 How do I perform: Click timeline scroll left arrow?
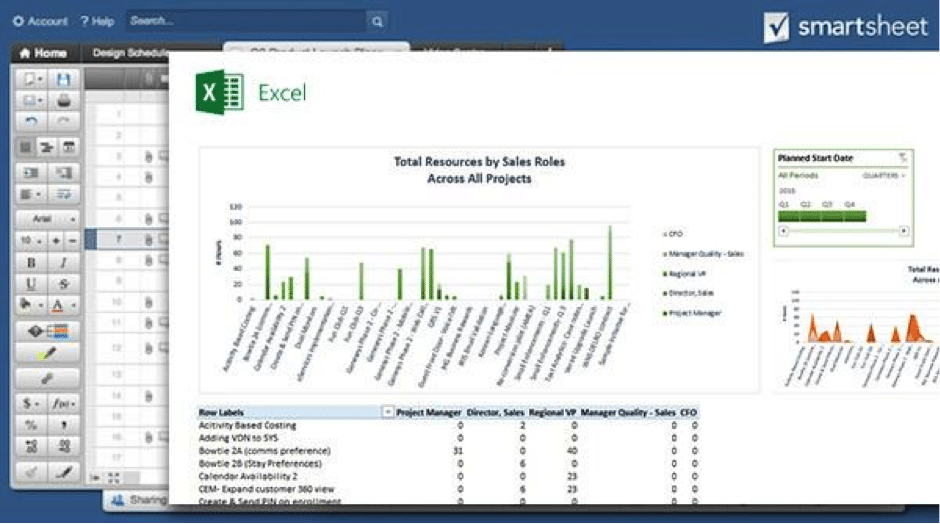point(783,231)
